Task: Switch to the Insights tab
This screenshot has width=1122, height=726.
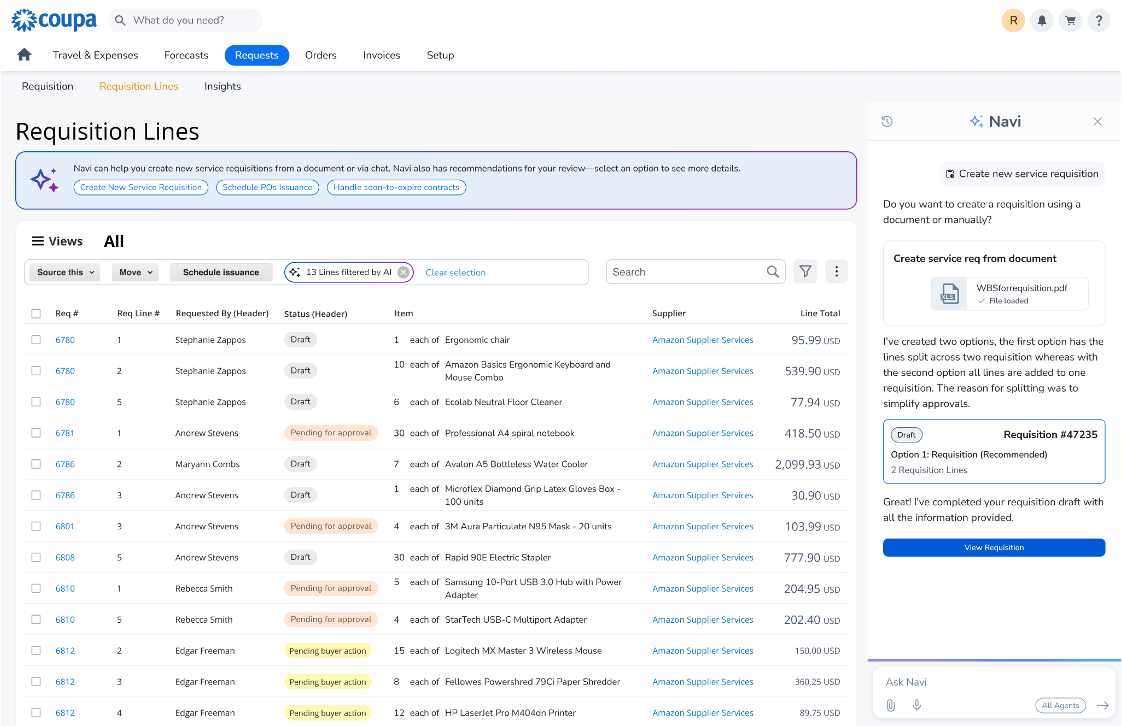Action: [x=223, y=87]
